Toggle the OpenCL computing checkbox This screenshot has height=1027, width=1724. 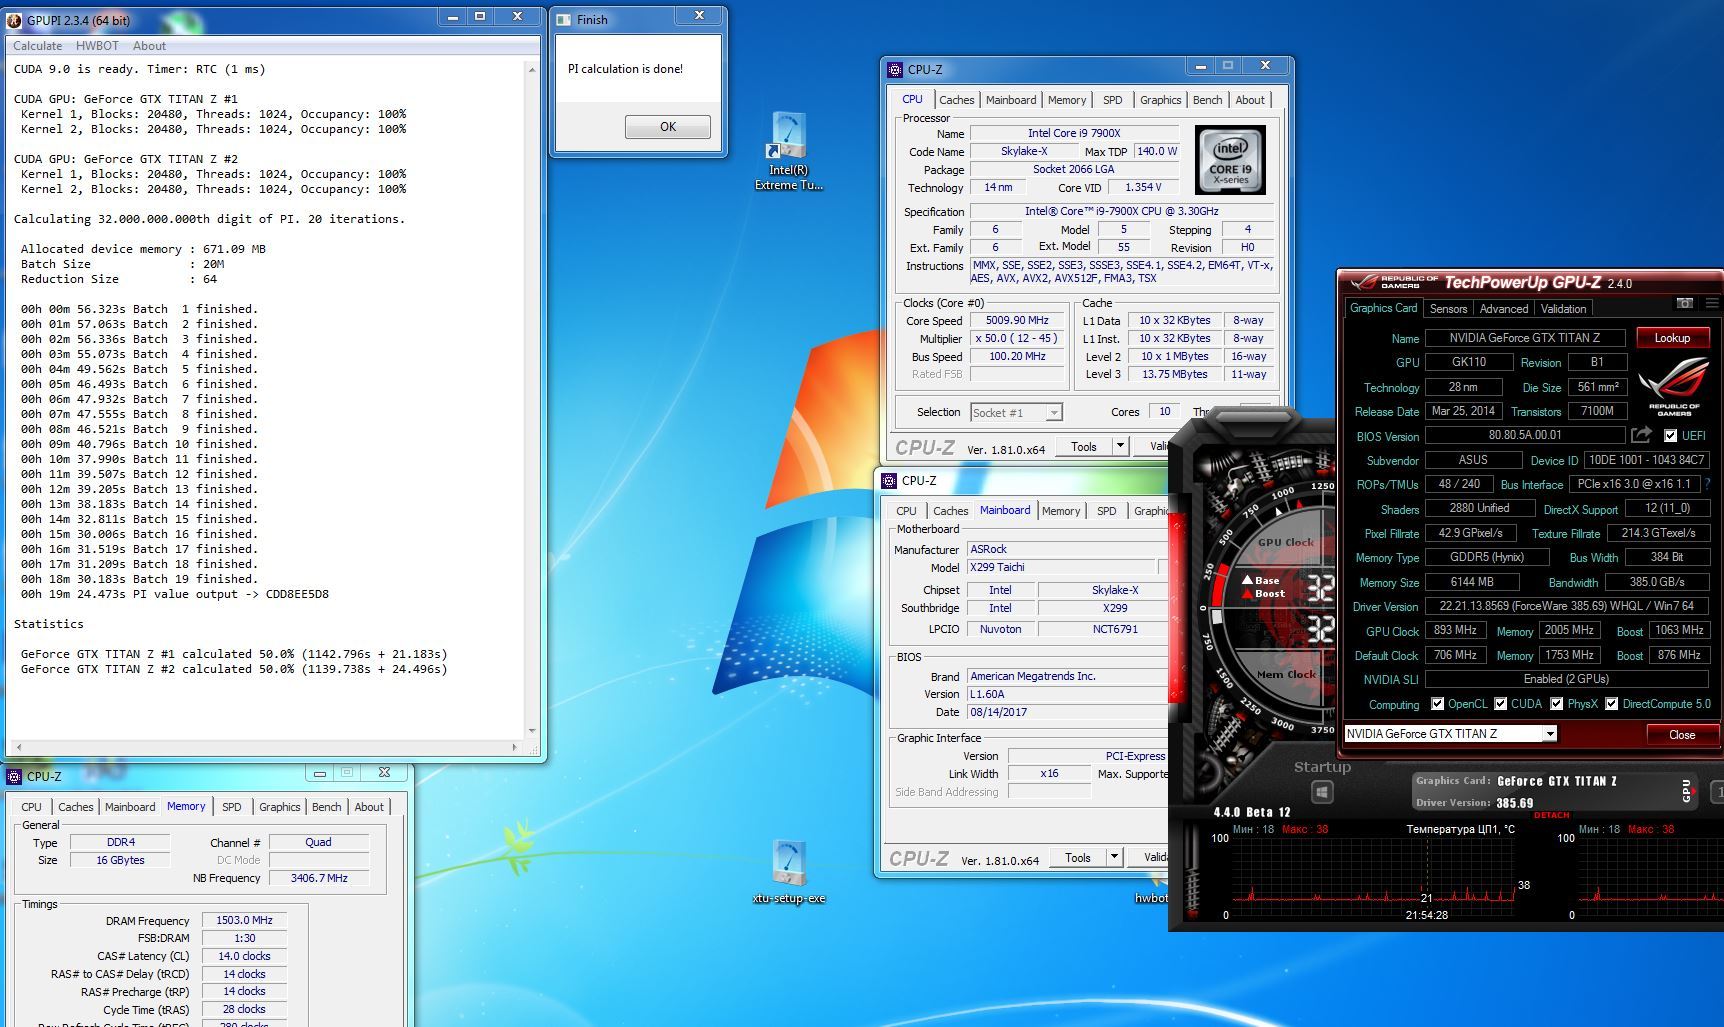[1437, 704]
